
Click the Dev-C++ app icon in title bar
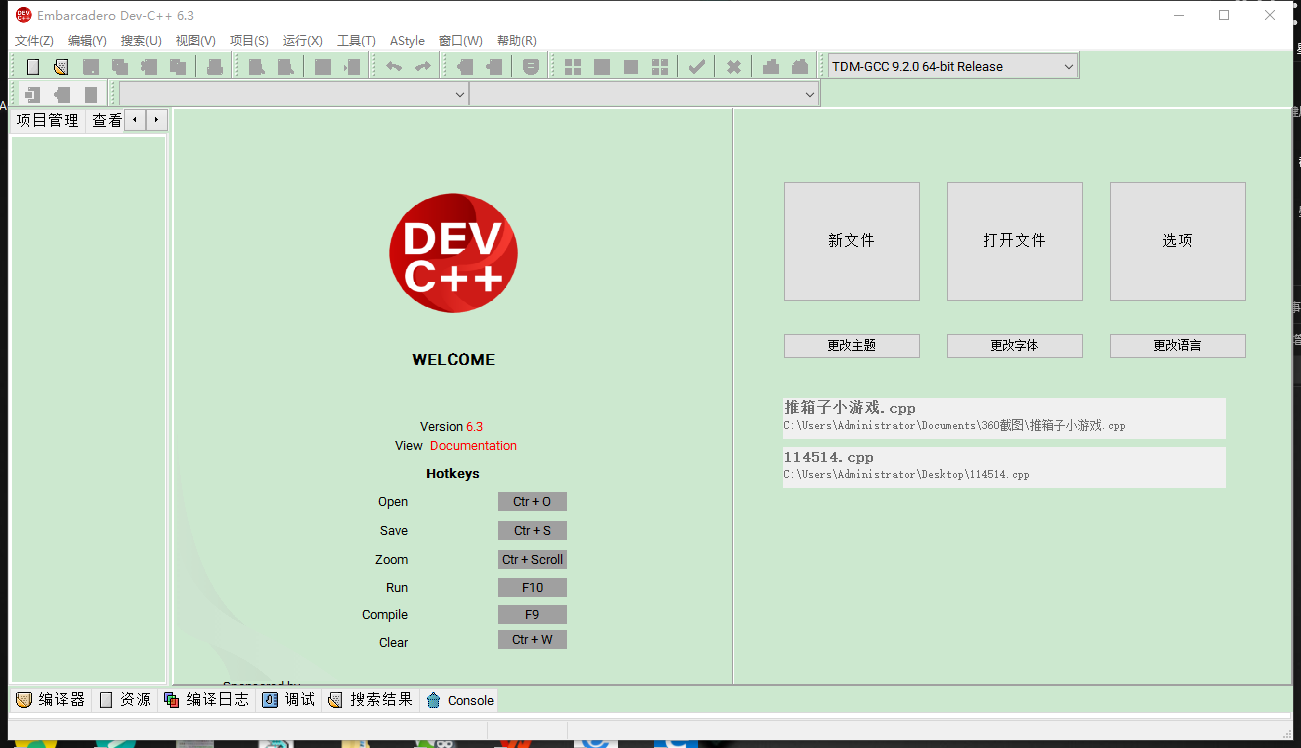point(23,15)
